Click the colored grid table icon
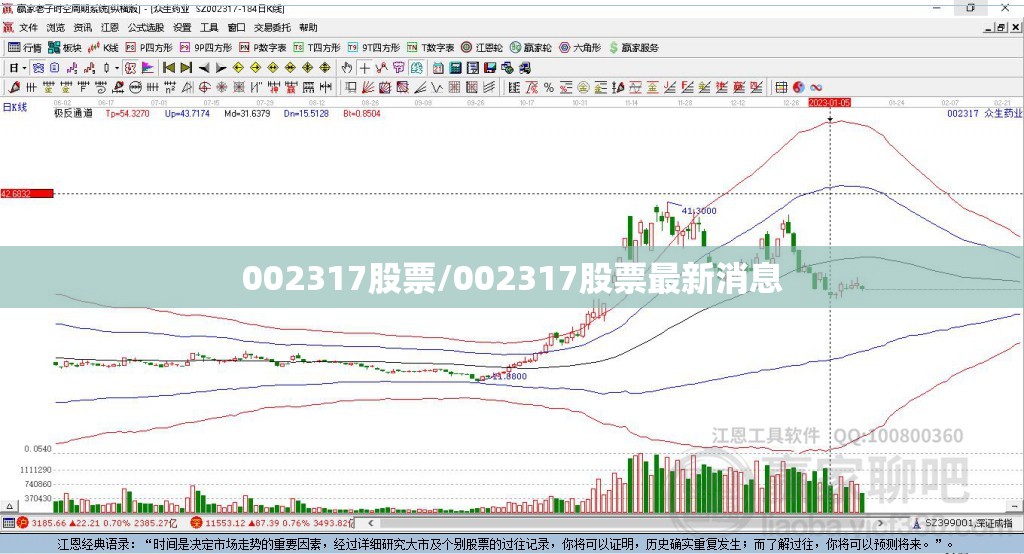1024x554 pixels. coord(781,87)
